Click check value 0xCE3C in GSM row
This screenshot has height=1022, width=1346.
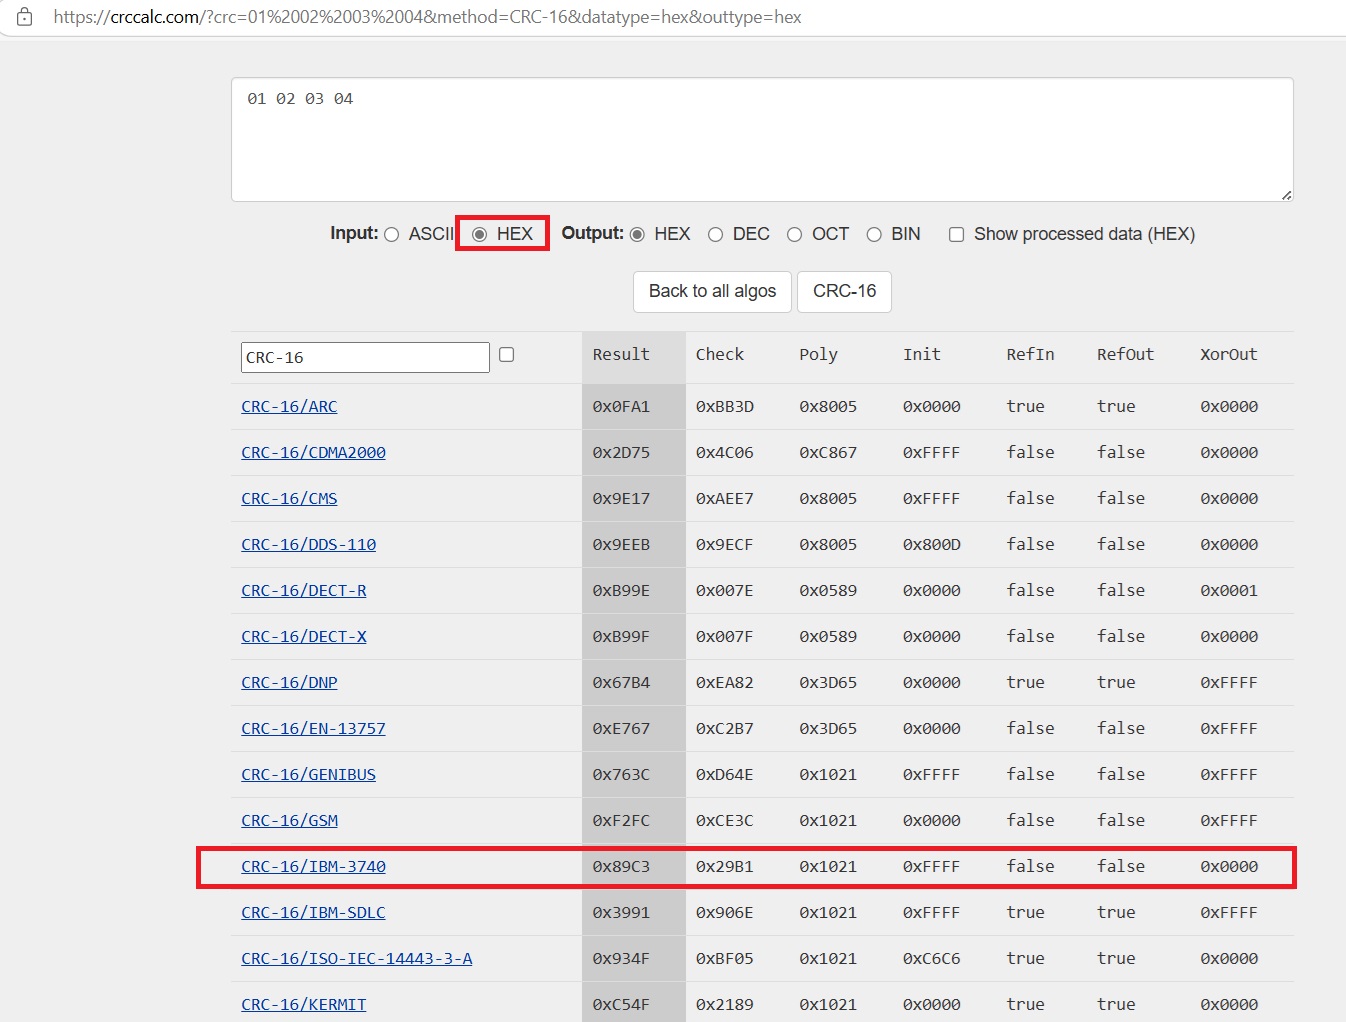724,820
